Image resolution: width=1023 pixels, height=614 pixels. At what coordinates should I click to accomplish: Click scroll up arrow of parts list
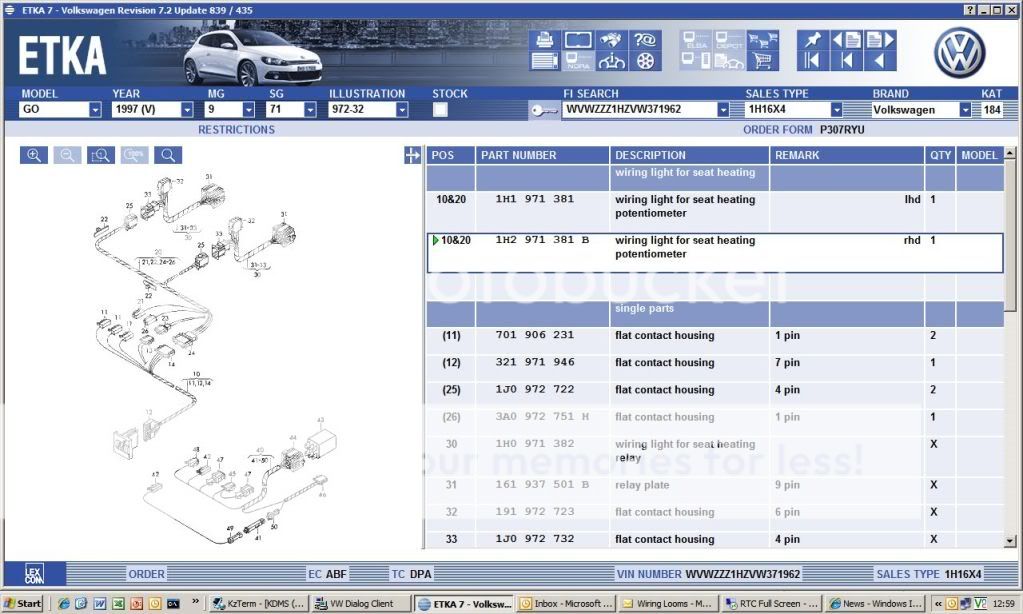pyautogui.click(x=1010, y=153)
